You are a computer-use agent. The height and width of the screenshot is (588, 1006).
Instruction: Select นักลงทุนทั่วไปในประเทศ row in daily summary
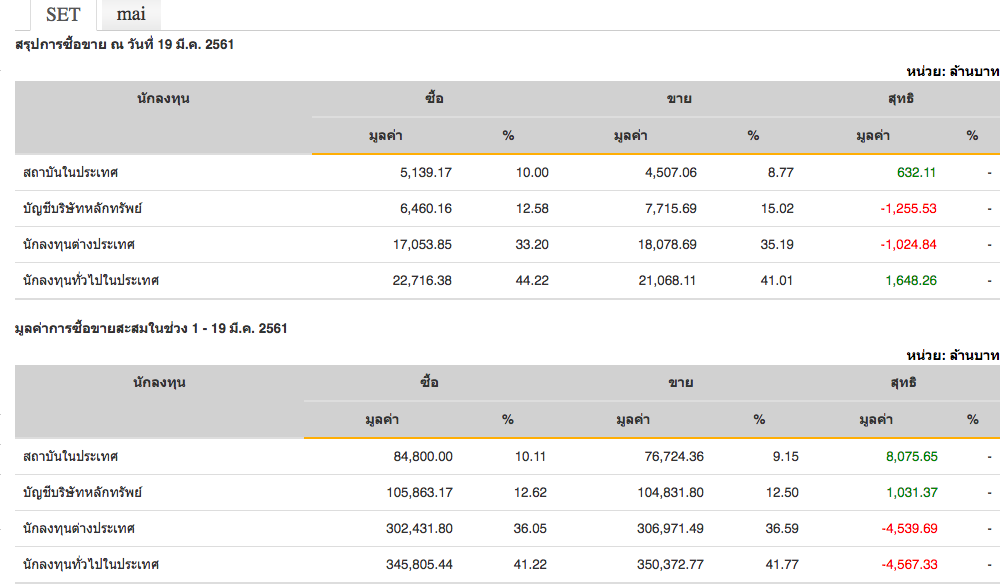[x=91, y=280]
